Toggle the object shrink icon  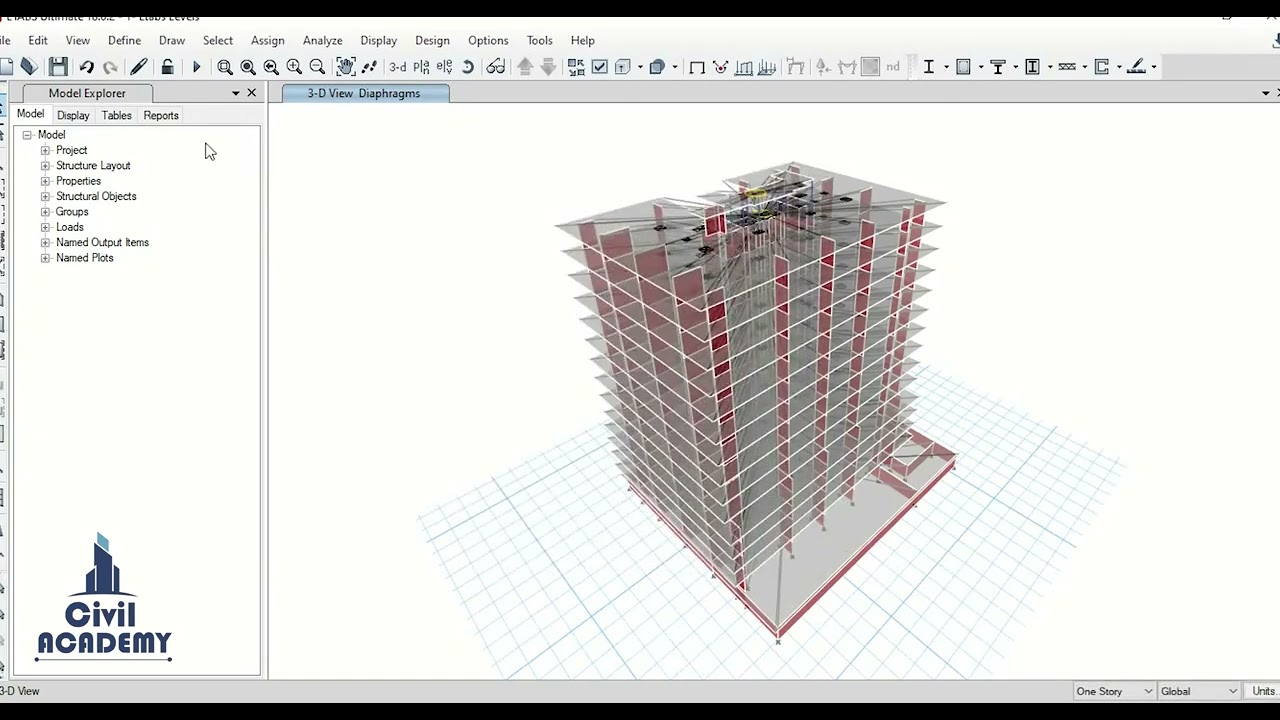(x=576, y=67)
